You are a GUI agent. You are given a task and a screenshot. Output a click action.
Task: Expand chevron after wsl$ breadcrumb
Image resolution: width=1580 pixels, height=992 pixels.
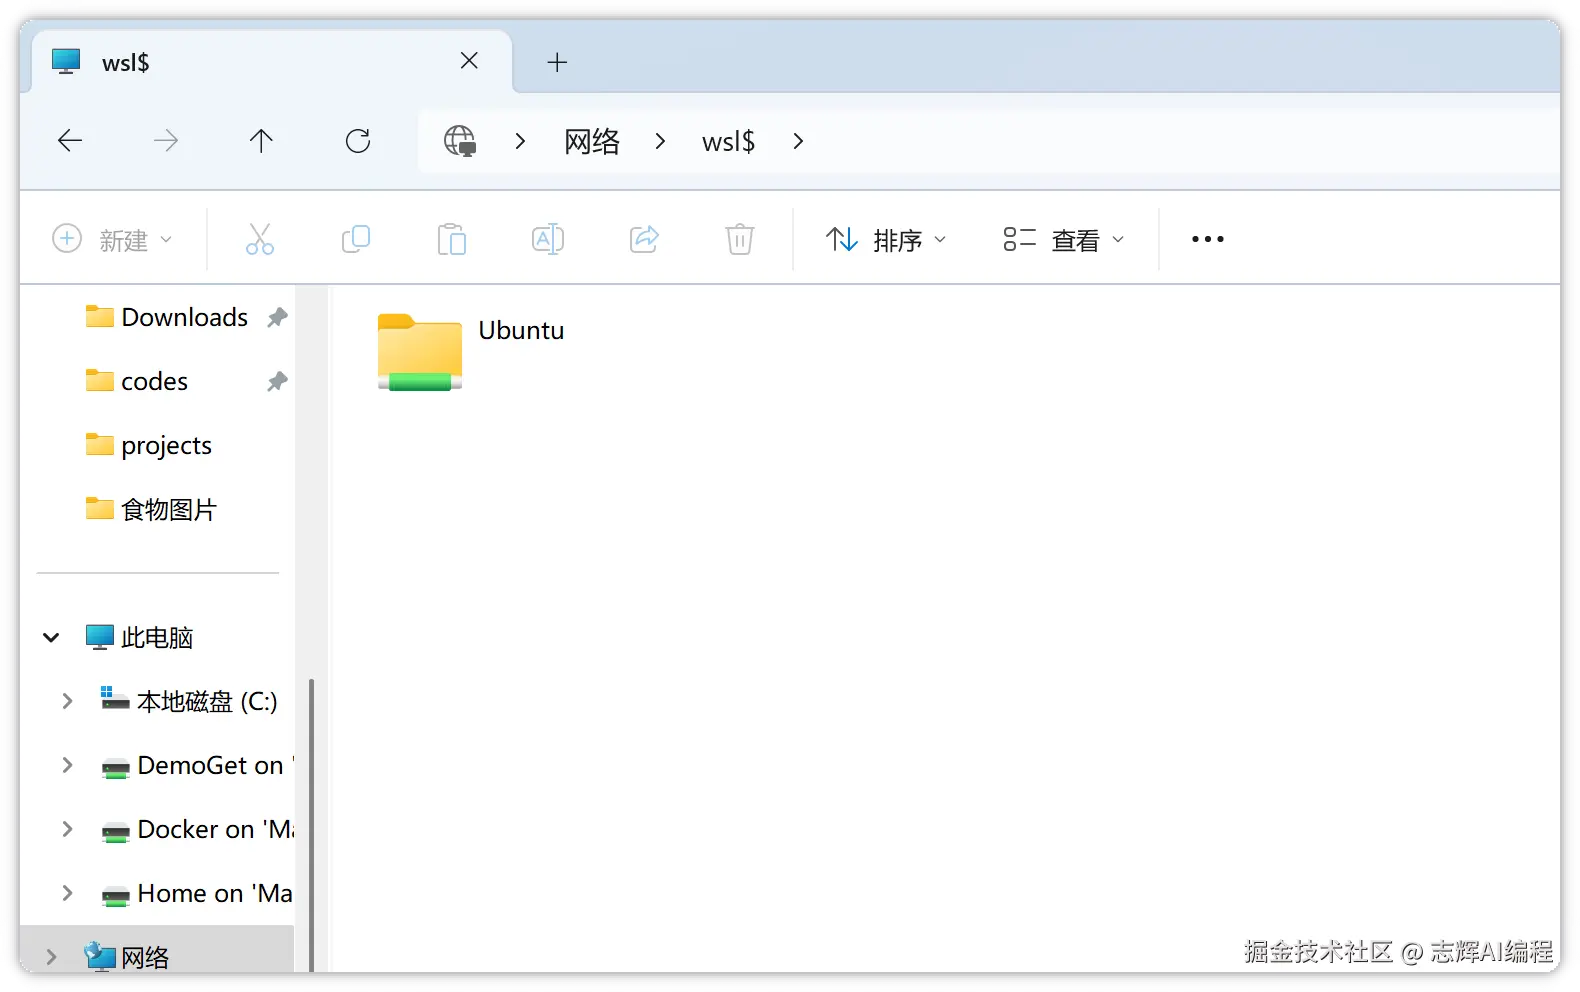point(798,142)
